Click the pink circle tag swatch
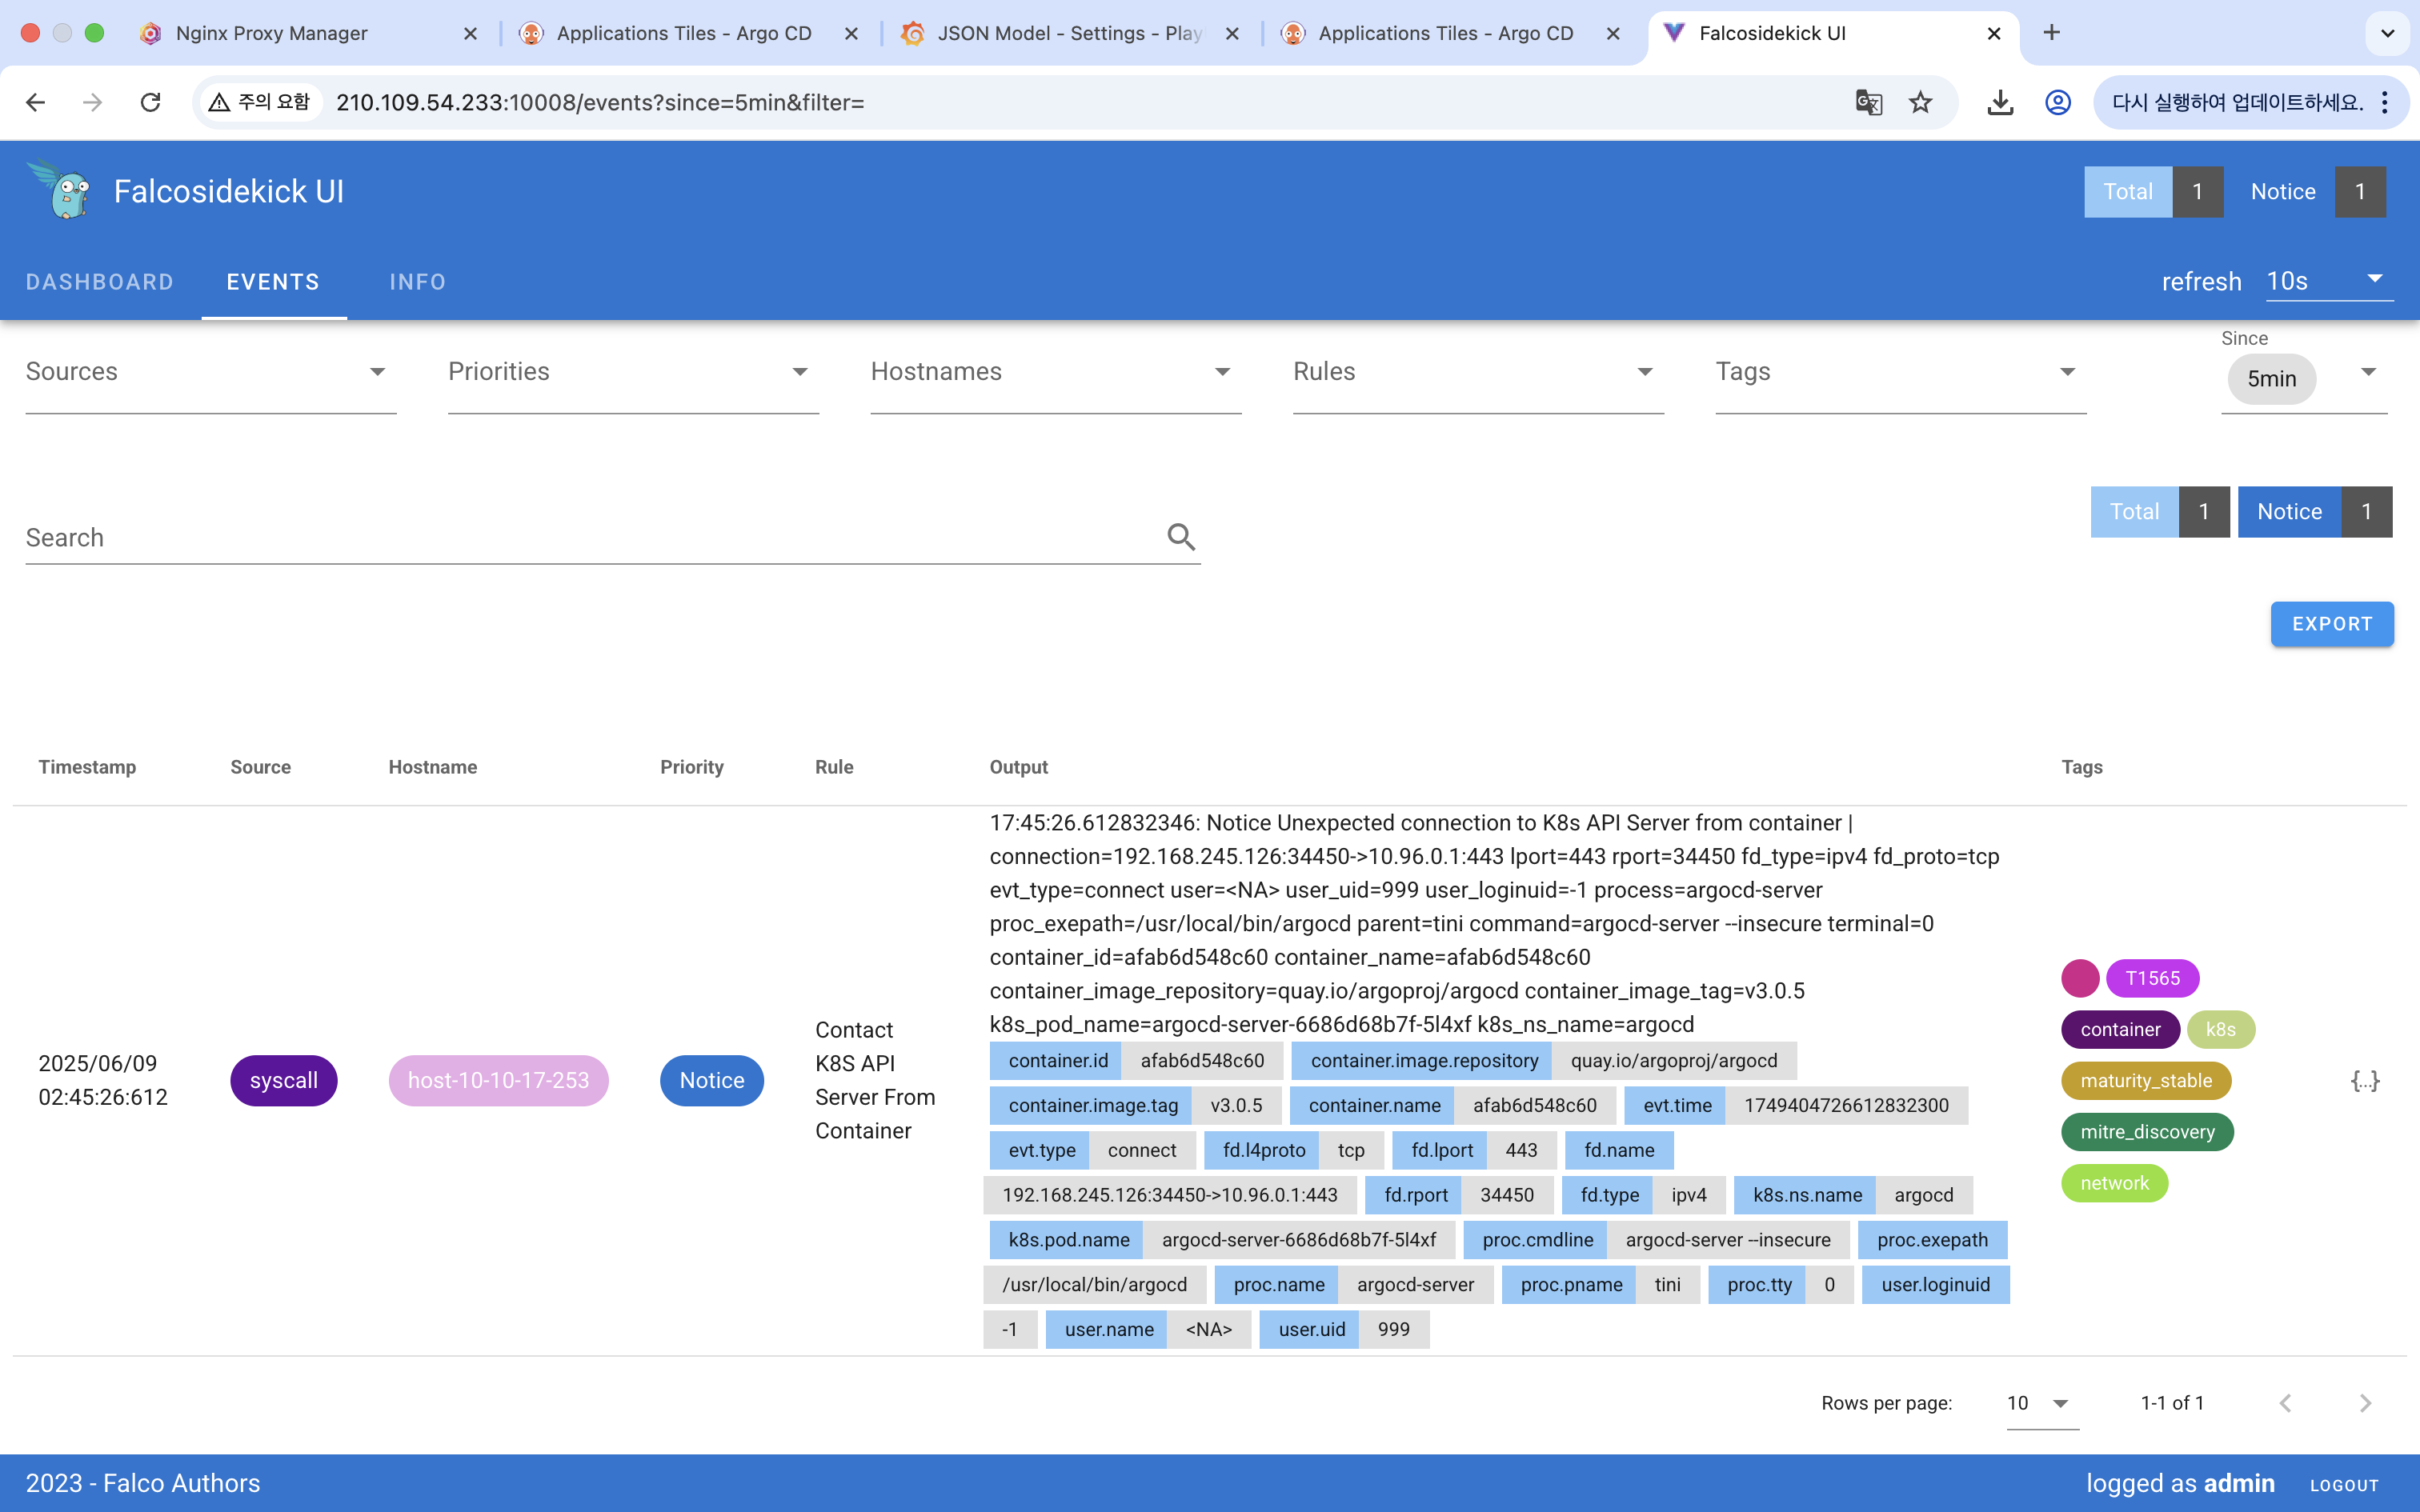Image resolution: width=2420 pixels, height=1512 pixels. [2079, 978]
